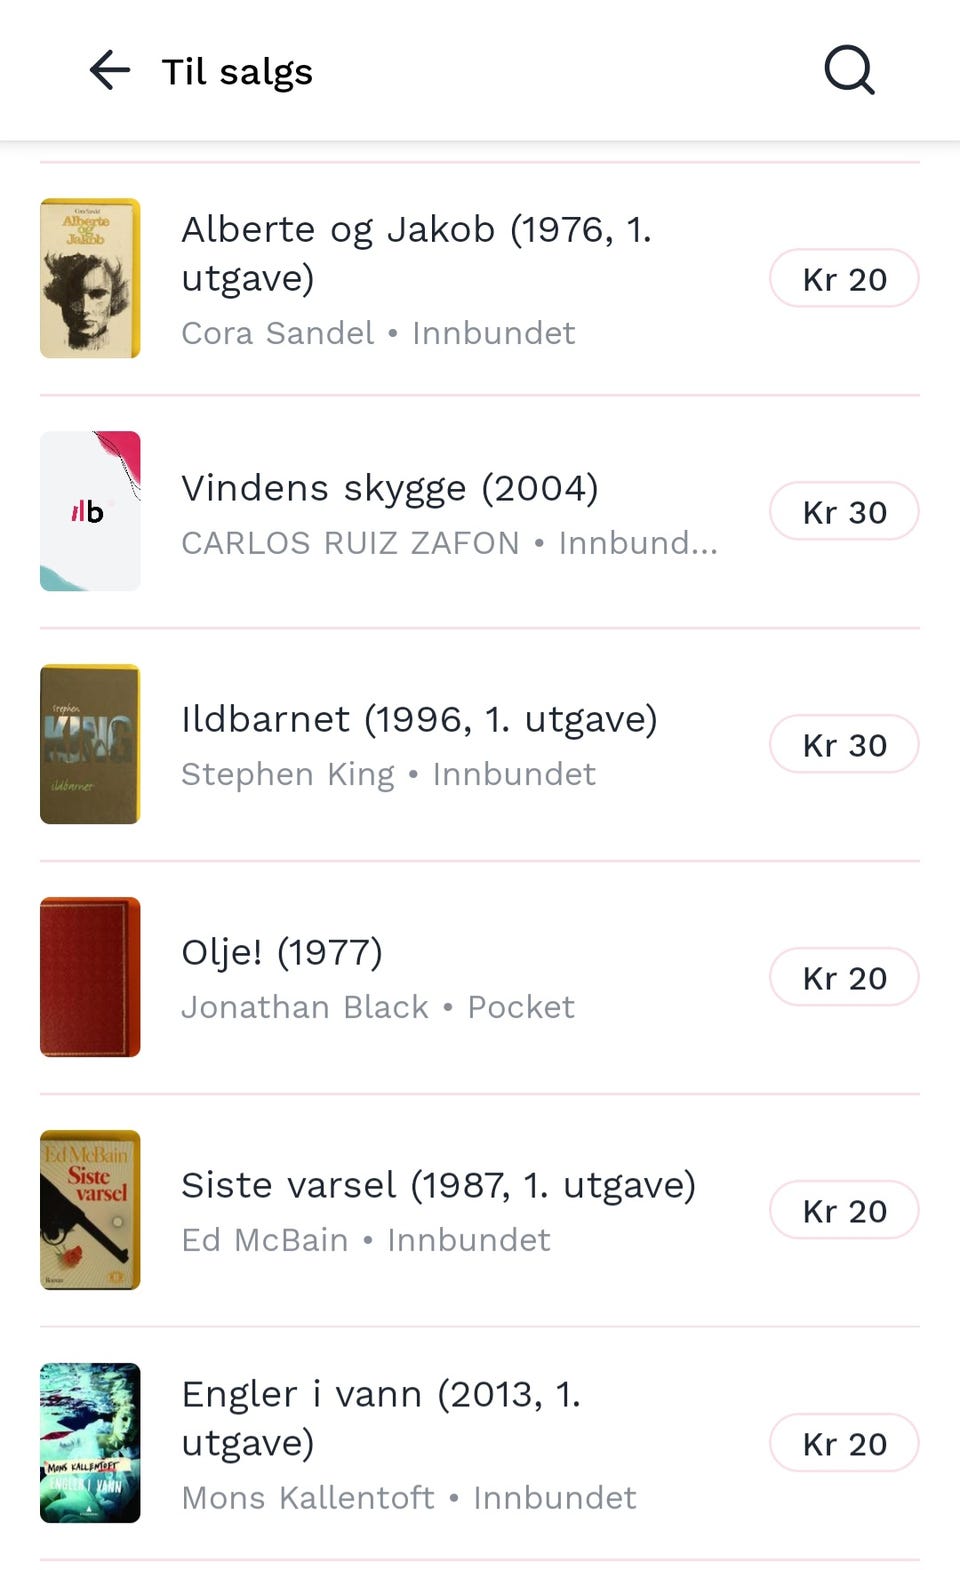The image size is (960, 1570).
Task: Select Vindens skygge (2004) title
Action: [x=390, y=488]
